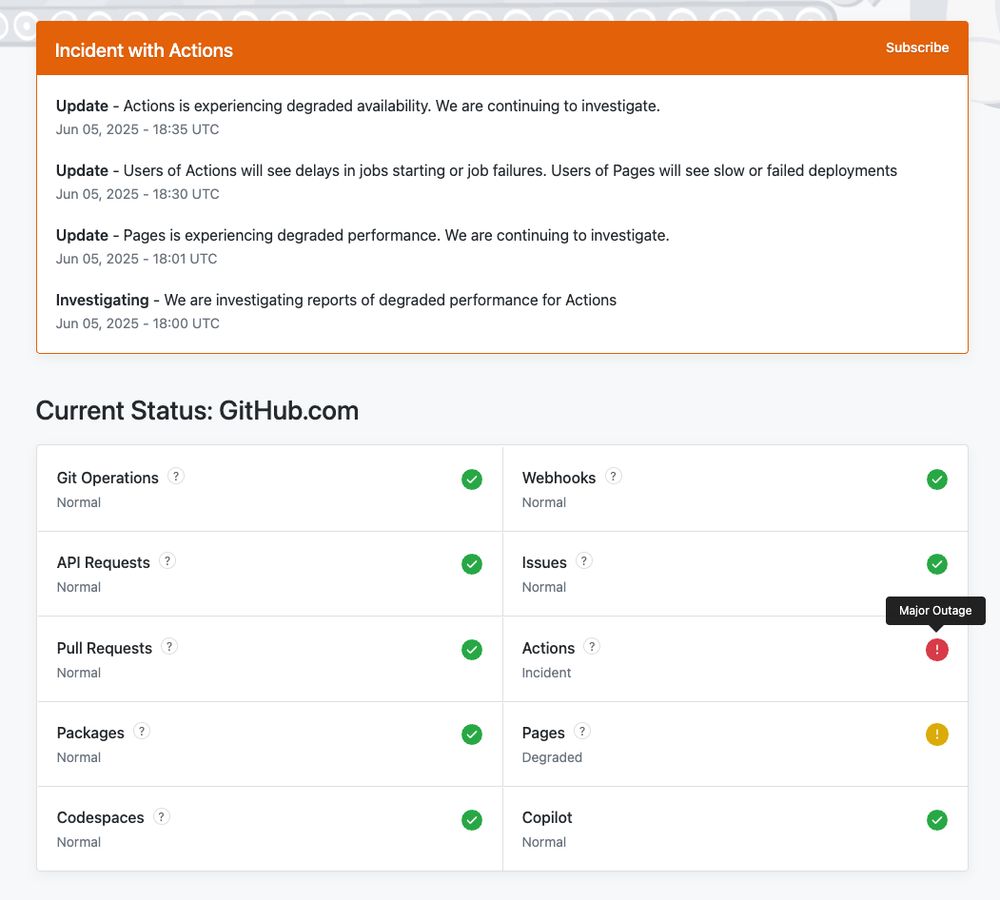Select 'Normal' status under Copilot

coord(544,843)
